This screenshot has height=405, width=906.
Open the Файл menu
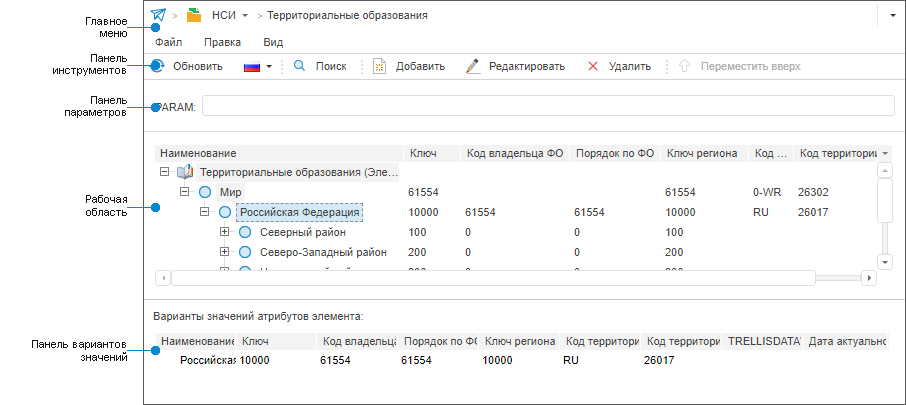[x=168, y=42]
